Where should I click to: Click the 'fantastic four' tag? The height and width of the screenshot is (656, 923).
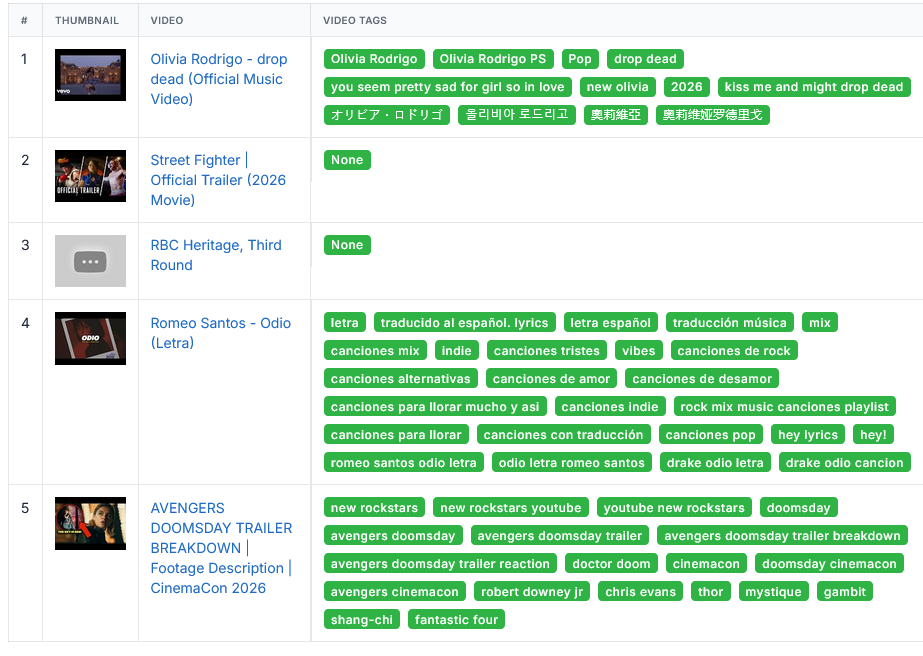pyautogui.click(x=456, y=620)
